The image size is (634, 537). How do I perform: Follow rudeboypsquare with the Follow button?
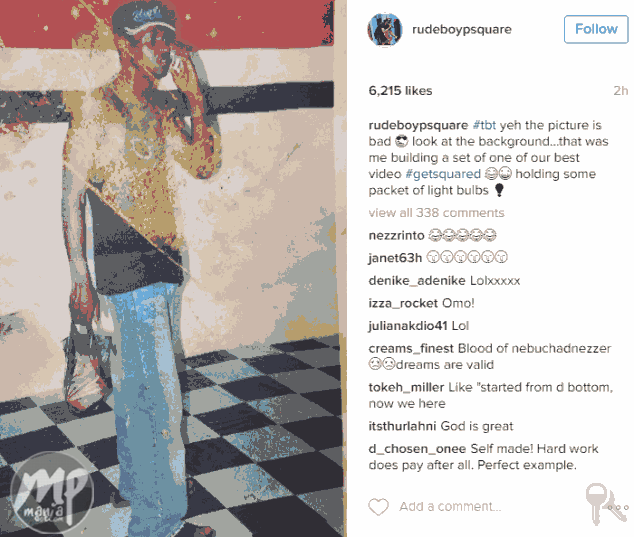pos(596,29)
